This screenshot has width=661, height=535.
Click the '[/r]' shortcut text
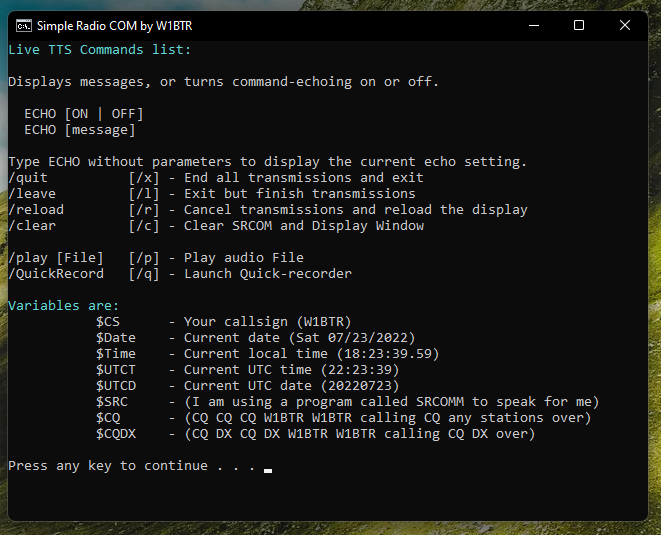(144, 210)
